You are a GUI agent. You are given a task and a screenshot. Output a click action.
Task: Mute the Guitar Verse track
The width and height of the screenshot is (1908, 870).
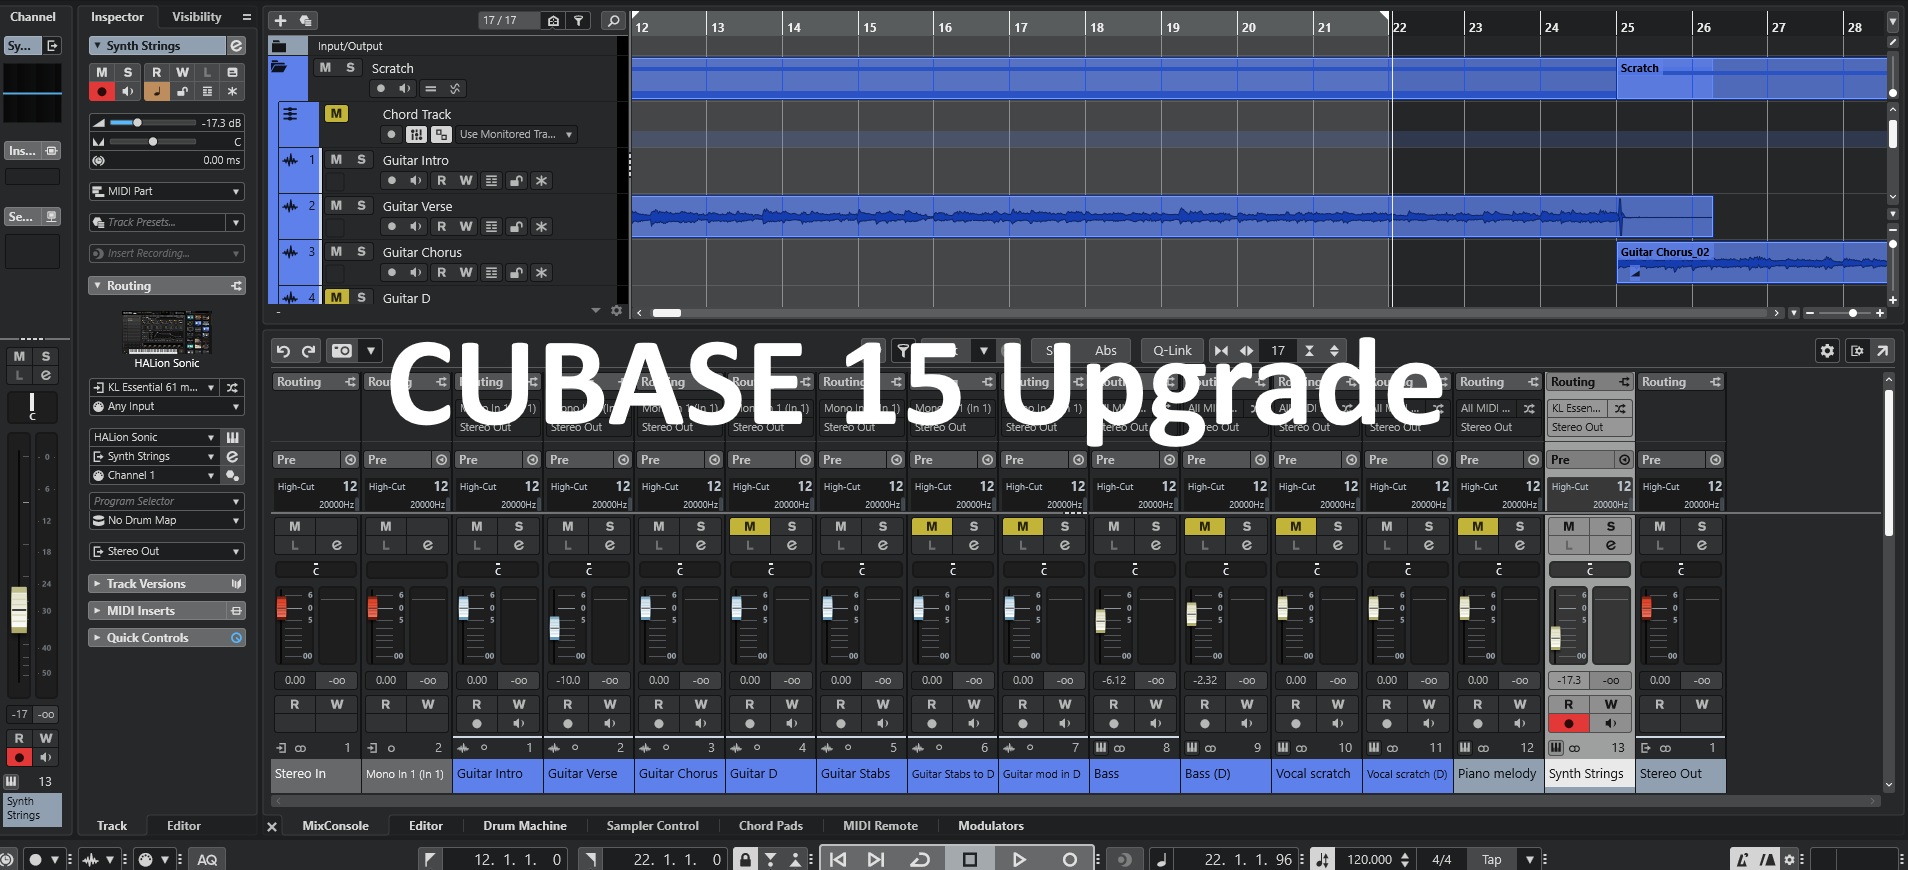pos(336,206)
